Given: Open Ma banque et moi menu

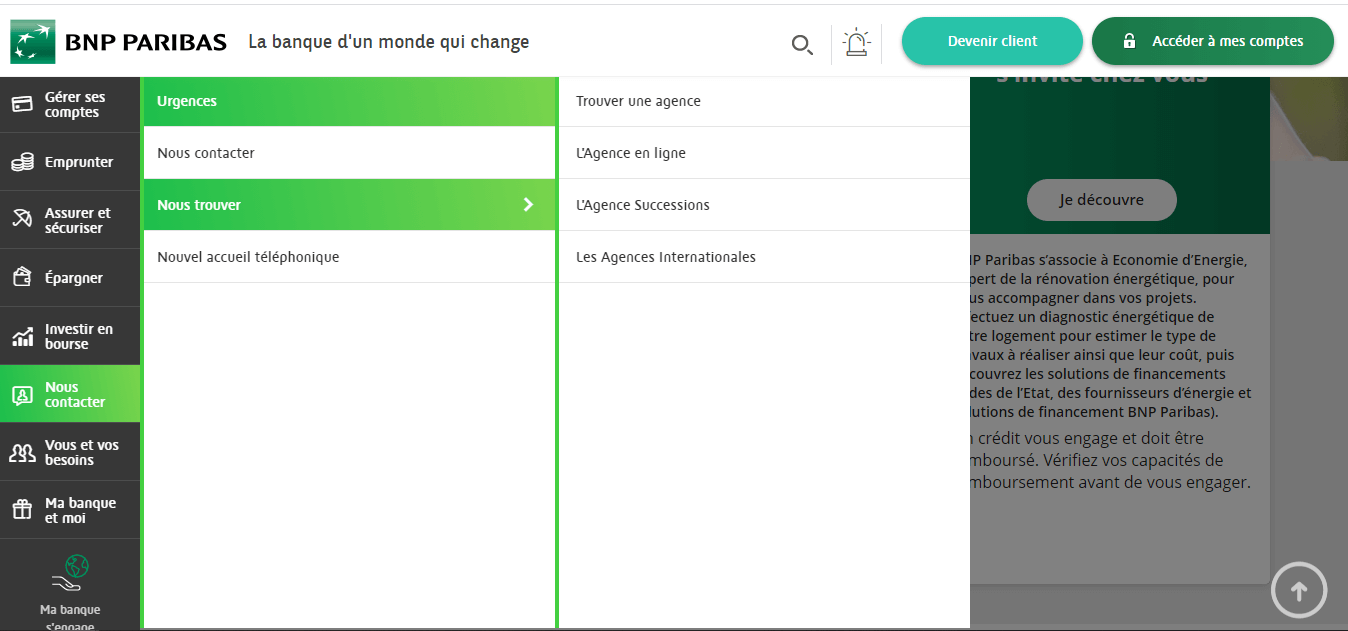Looking at the screenshot, I should click(x=70, y=510).
